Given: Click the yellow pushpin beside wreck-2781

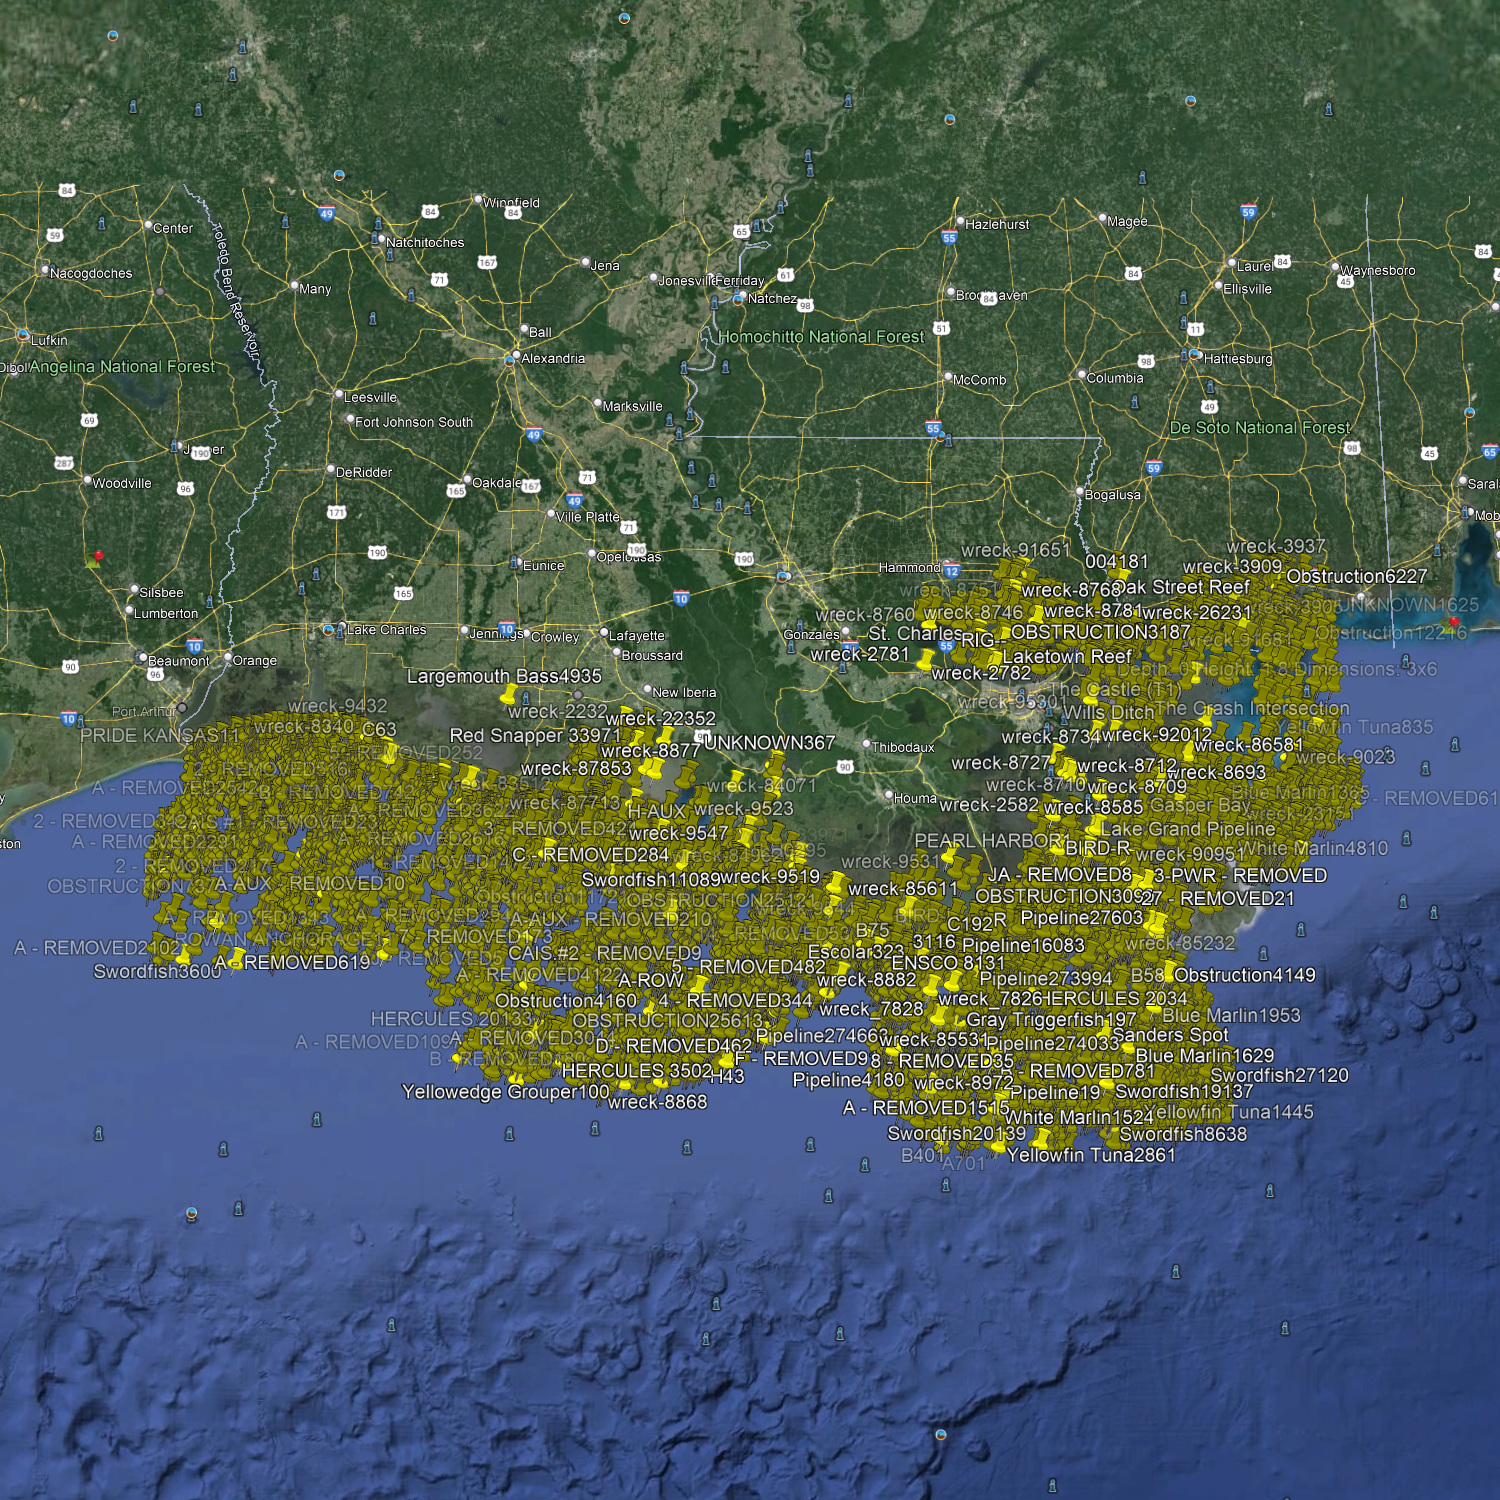Looking at the screenshot, I should pos(926,659).
